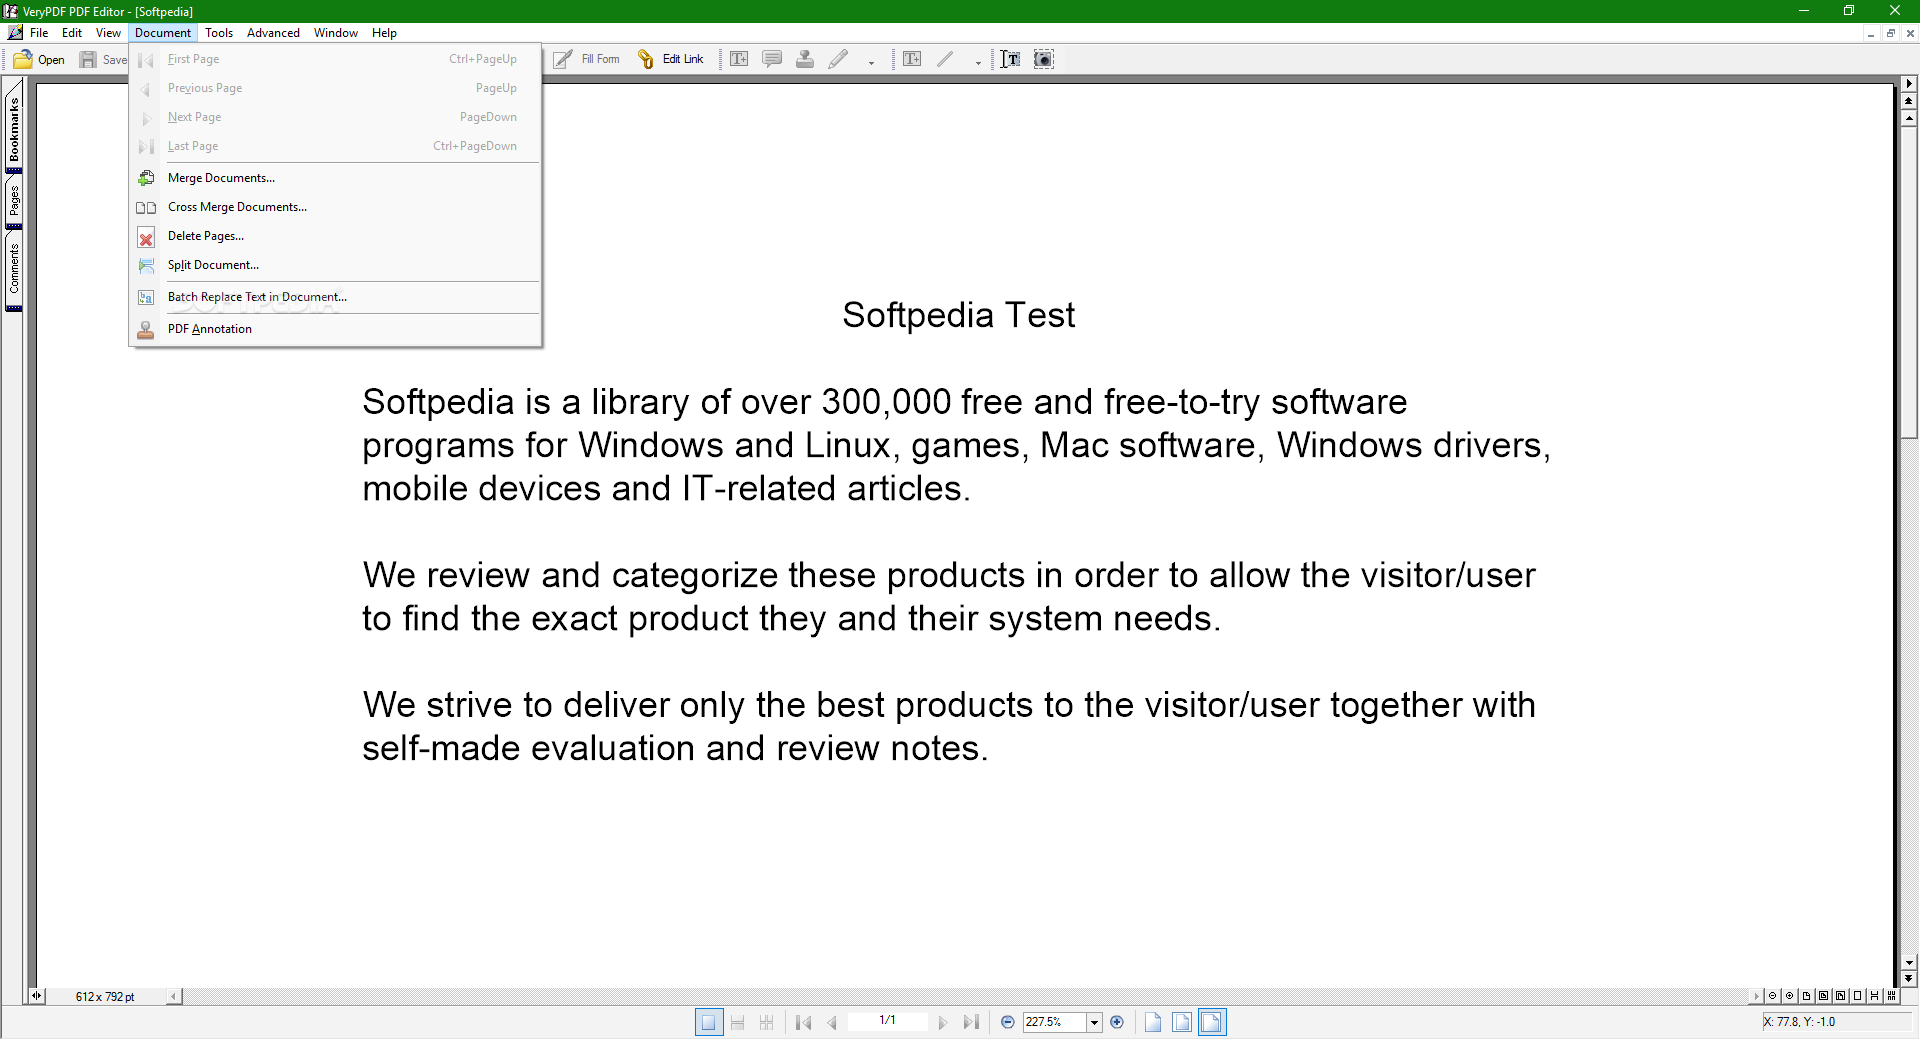1920x1040 pixels.
Task: Select the line drawing tool
Action: pyautogui.click(x=945, y=60)
